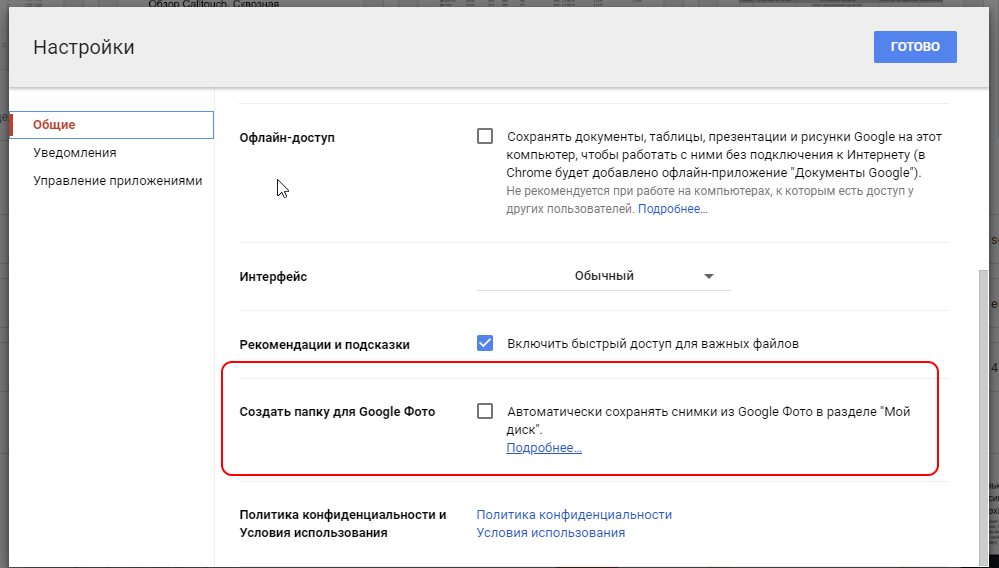Click the Создать папку для Google Фото label
Image resolution: width=999 pixels, height=568 pixels.
tap(337, 411)
